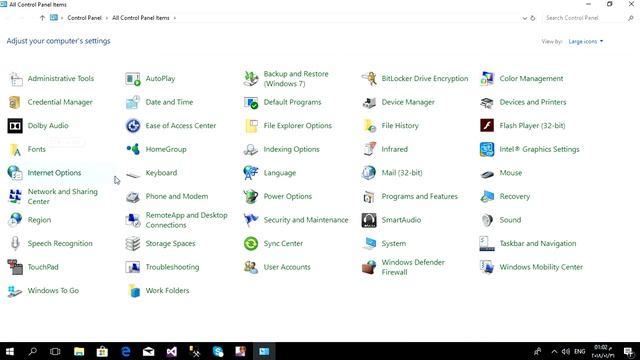Open the Fonts icon
Screen dimensions: 640x360
click(x=15, y=149)
